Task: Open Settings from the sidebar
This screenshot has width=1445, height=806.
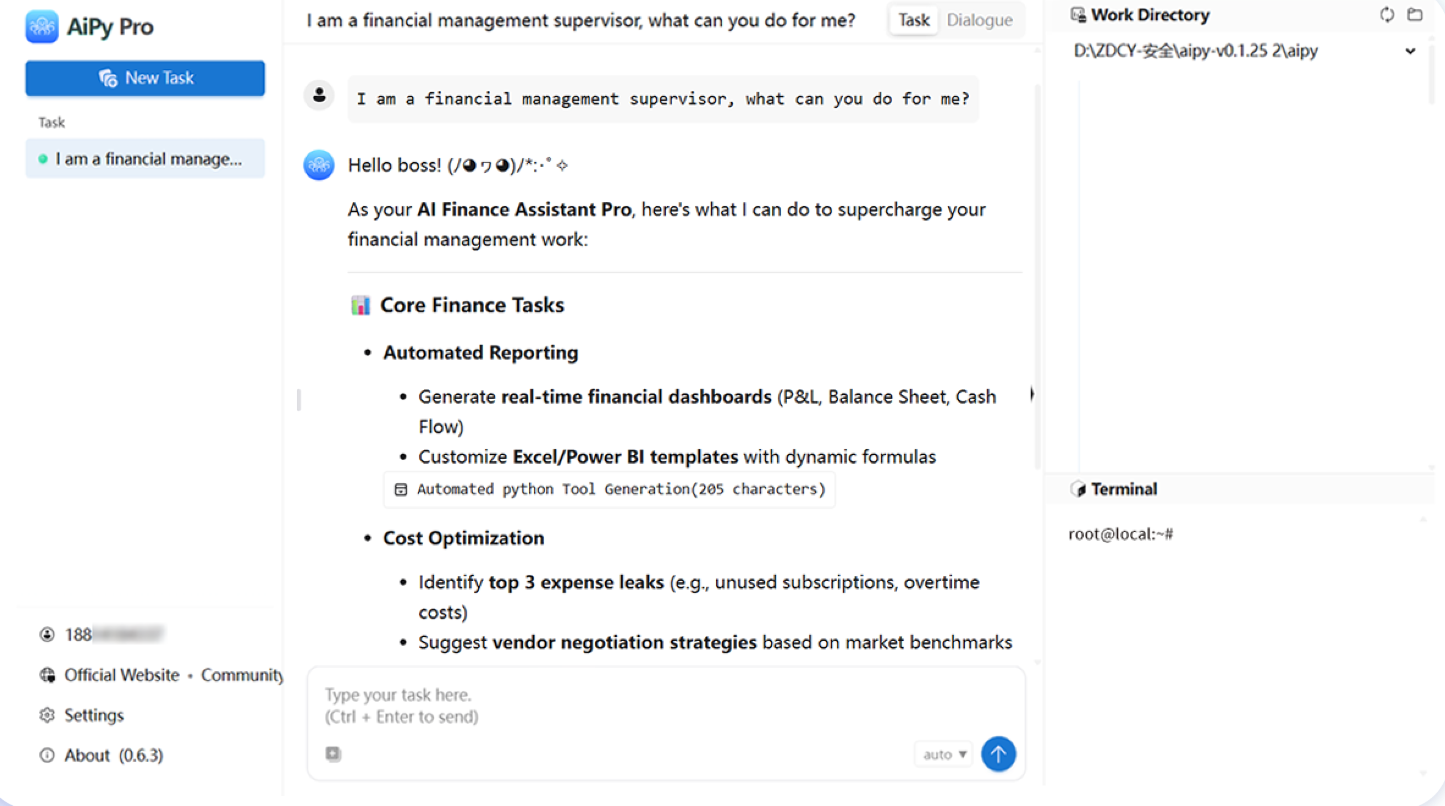Action: [x=82, y=715]
